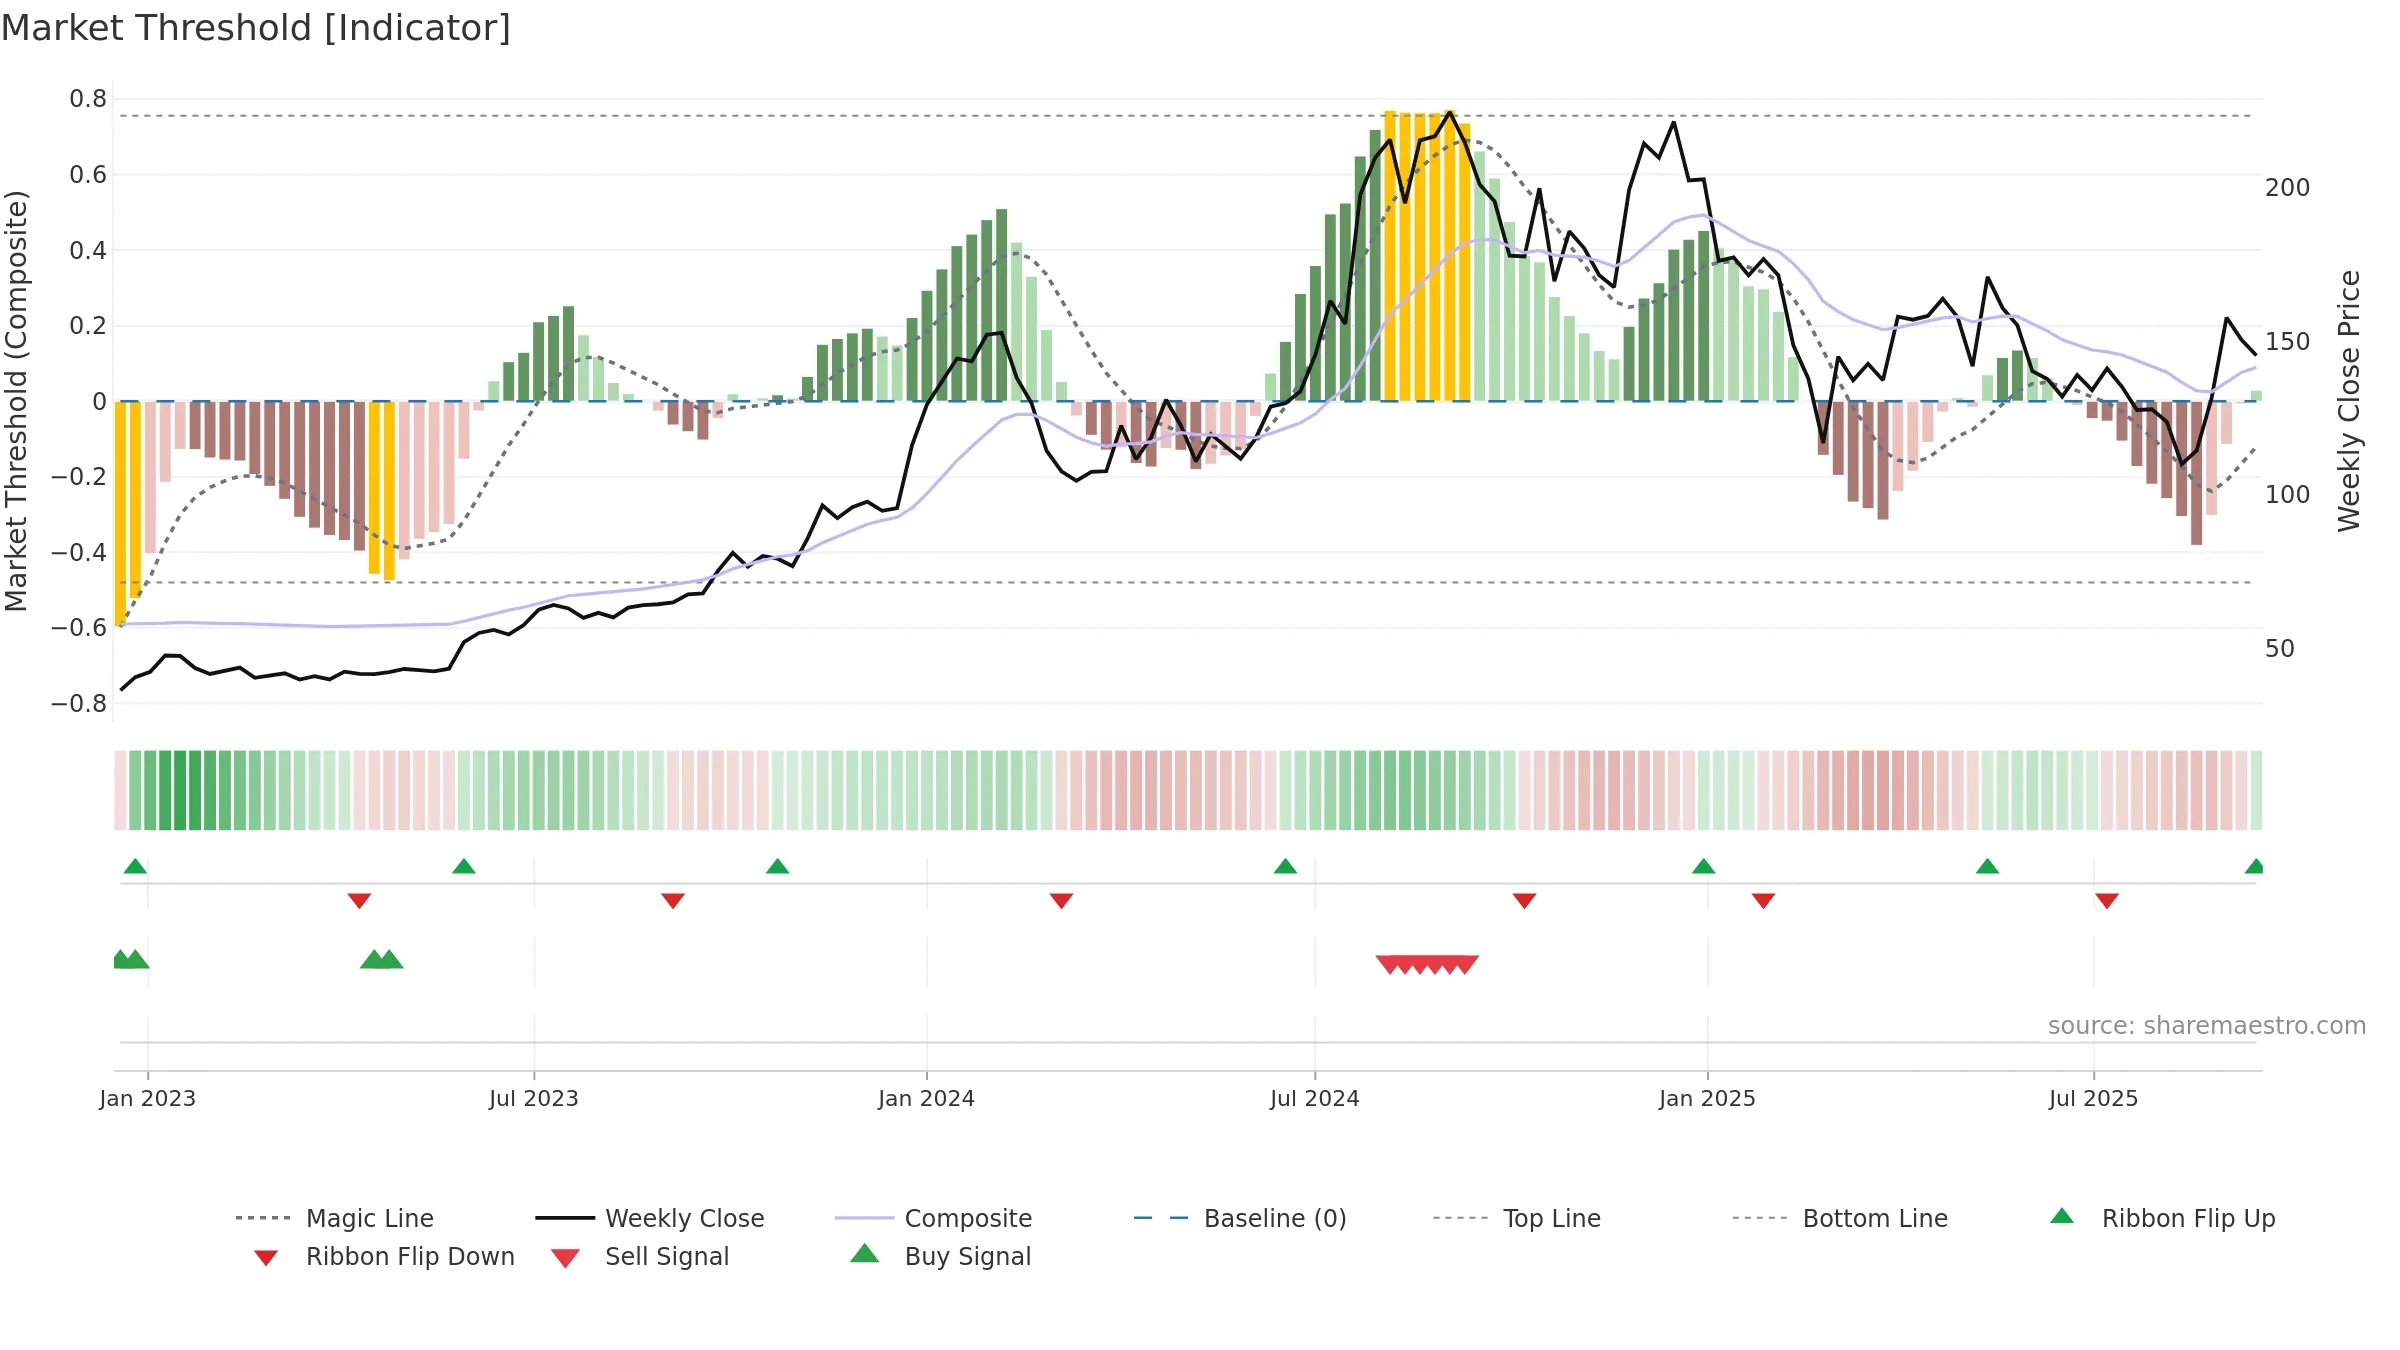
Task: Click the ribbon flip up marker near Oct 2023
Action: click(x=777, y=866)
